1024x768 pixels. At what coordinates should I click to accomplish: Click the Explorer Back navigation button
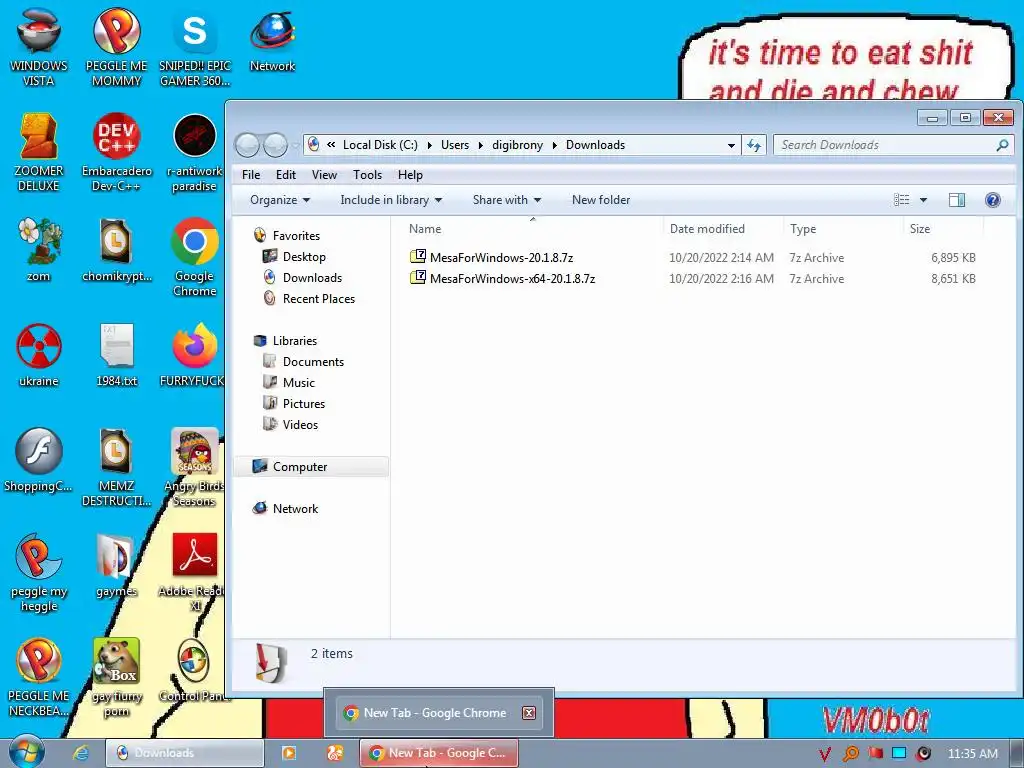[x=248, y=145]
